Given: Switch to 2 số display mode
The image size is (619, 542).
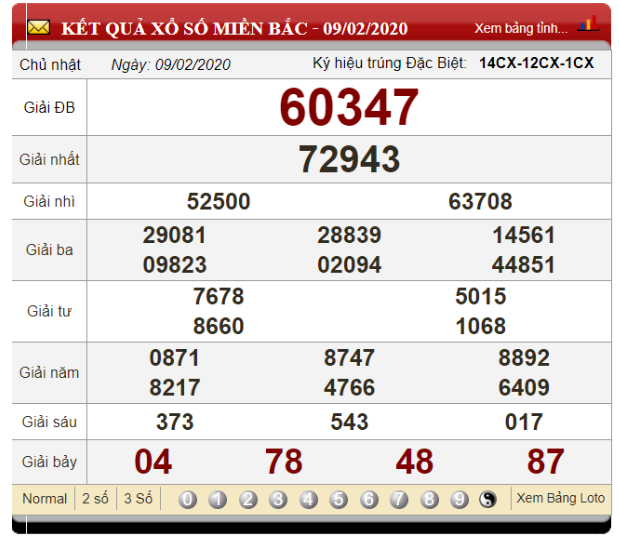Looking at the screenshot, I should tap(96, 498).
